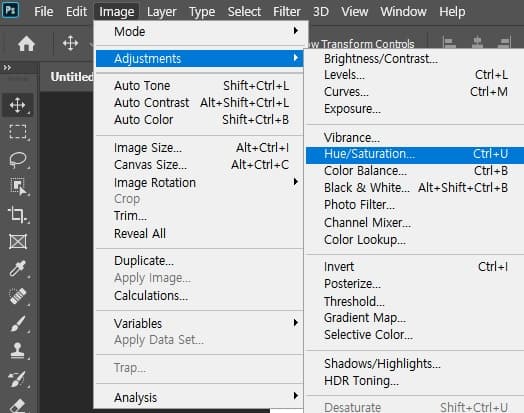Viewport: 524px width, 413px height.
Task: Choose Reveal All
Action: click(x=200, y=234)
